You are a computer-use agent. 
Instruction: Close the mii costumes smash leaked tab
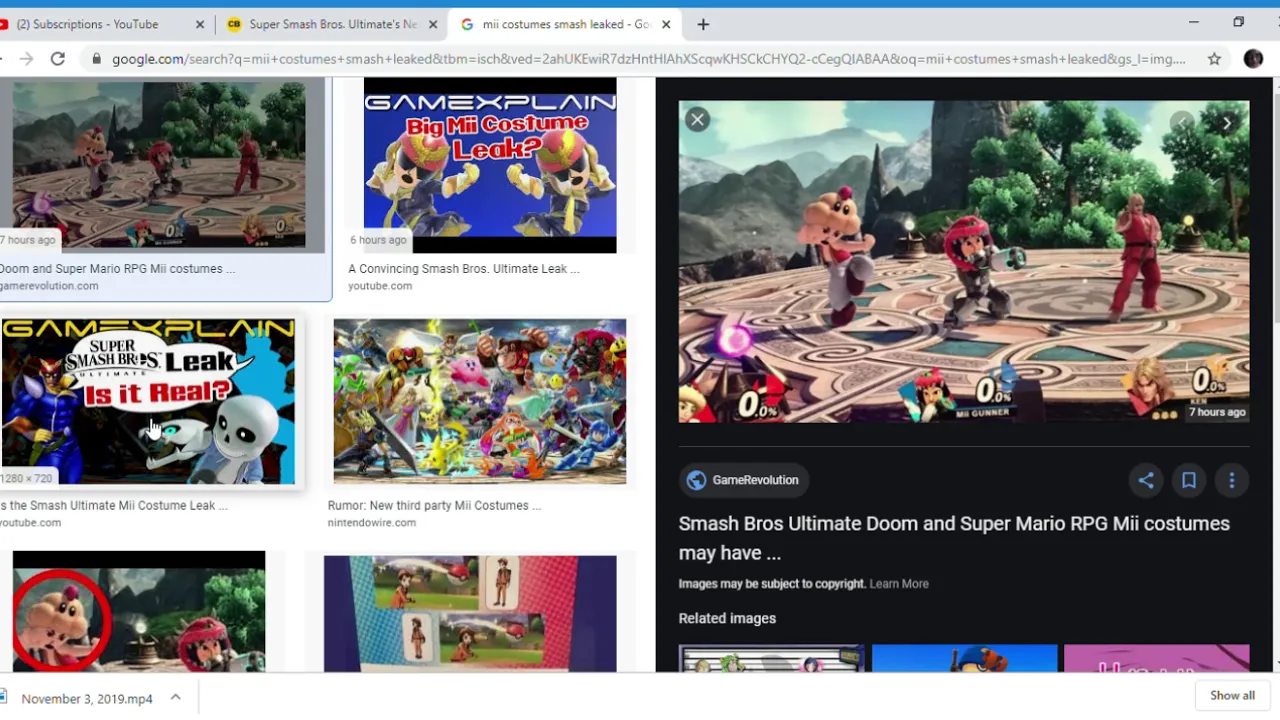(x=666, y=24)
